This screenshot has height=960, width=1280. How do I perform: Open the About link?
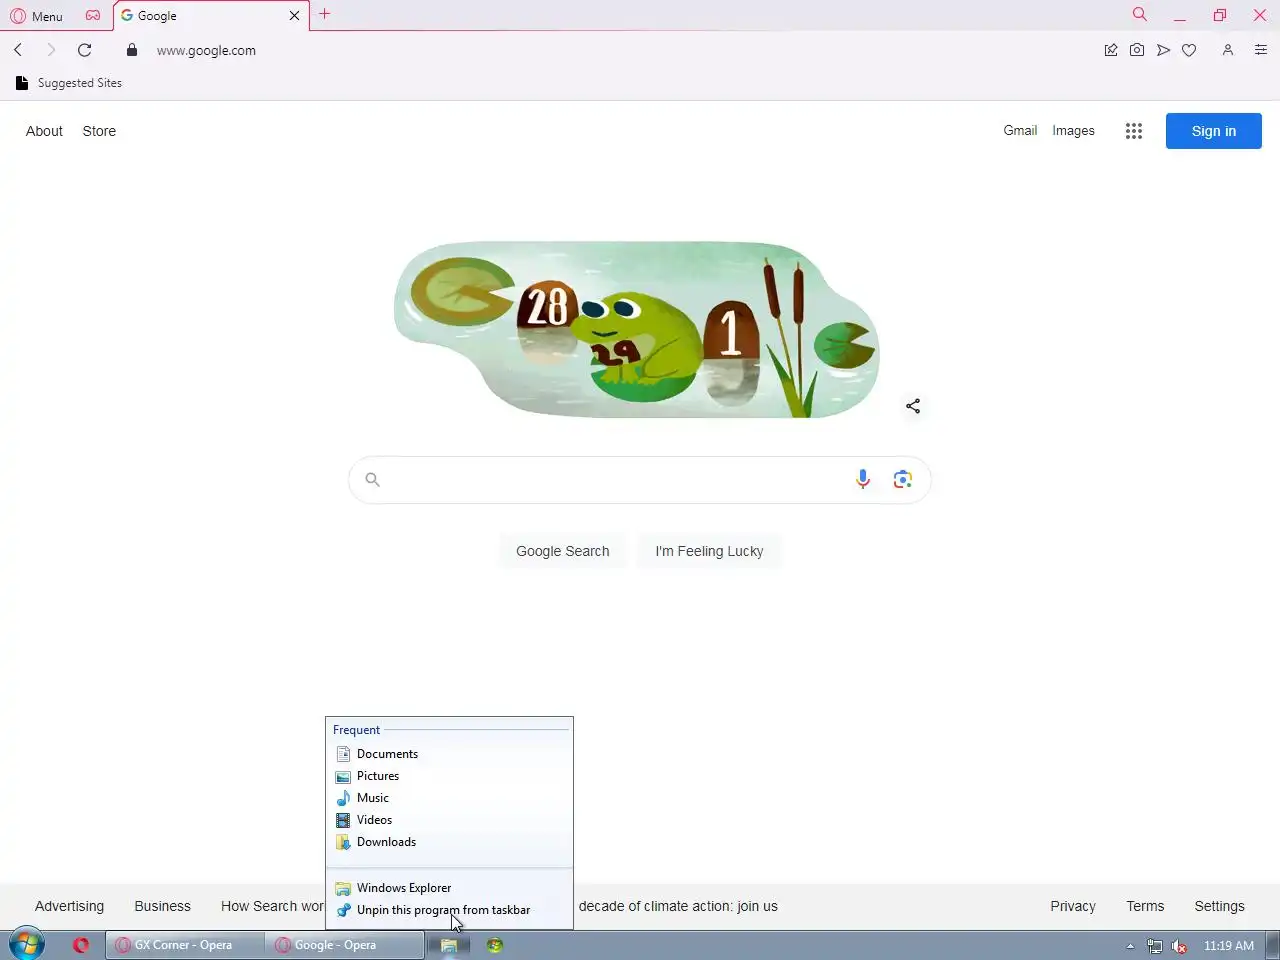point(44,131)
